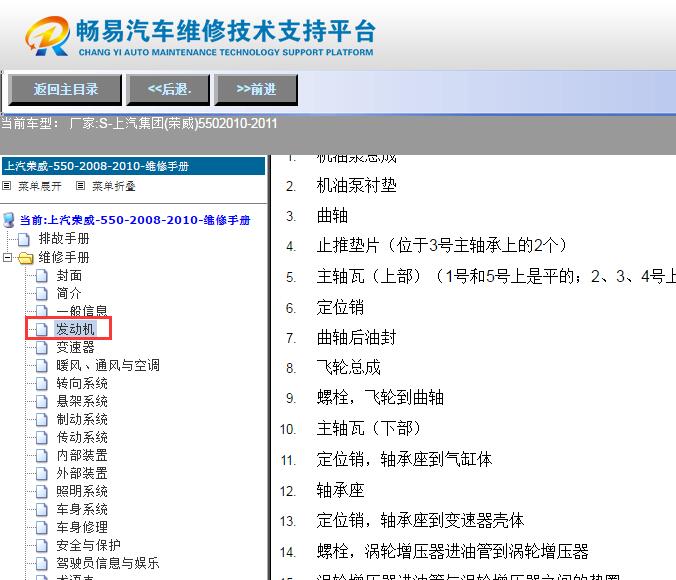Open the 驾驶员信息与娱乐 tree item
The height and width of the screenshot is (580, 676).
click(x=108, y=563)
